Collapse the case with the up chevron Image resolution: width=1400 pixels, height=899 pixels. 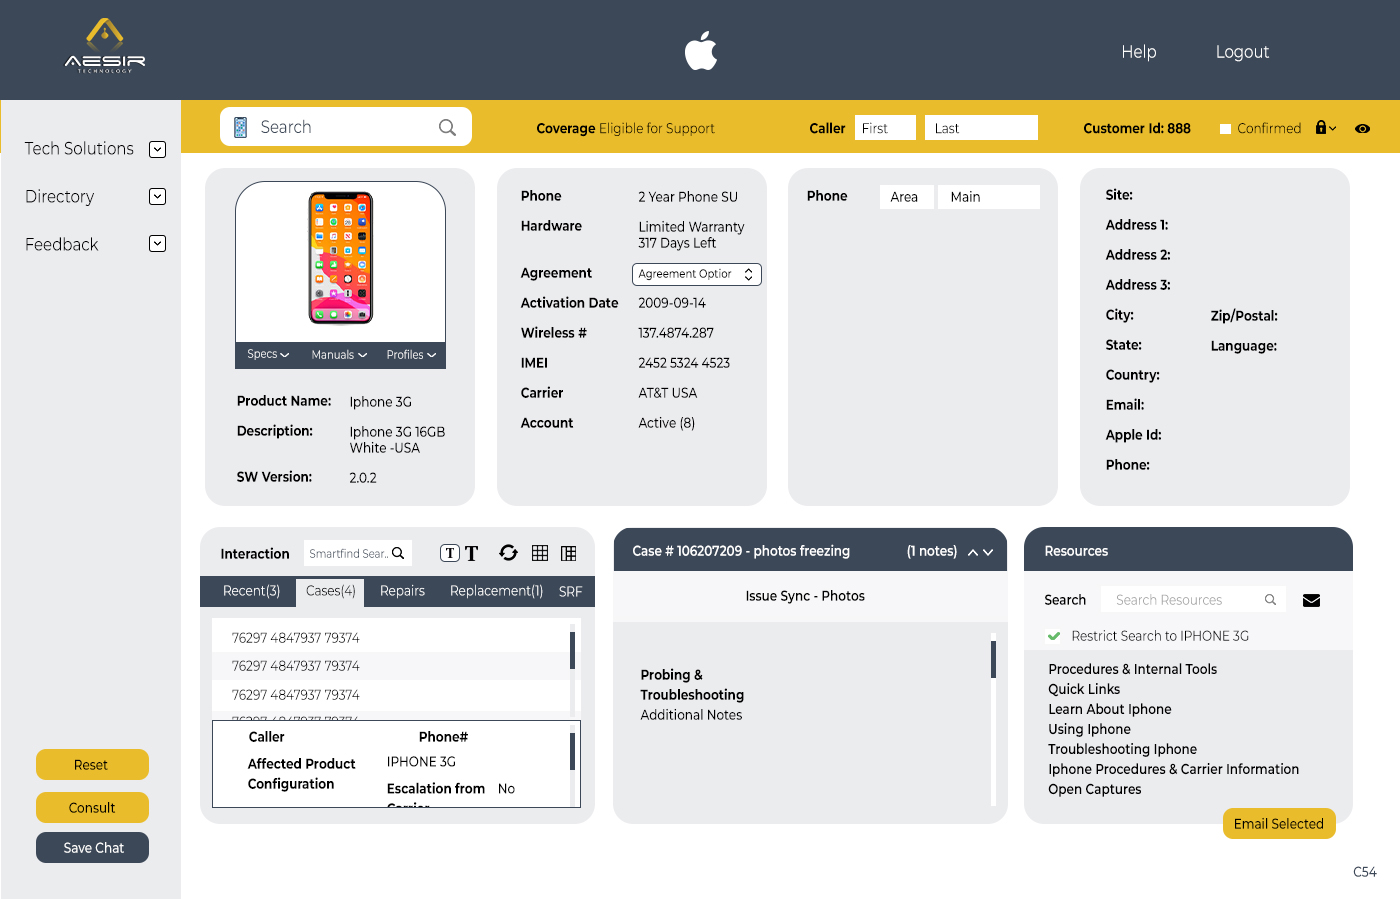973,552
